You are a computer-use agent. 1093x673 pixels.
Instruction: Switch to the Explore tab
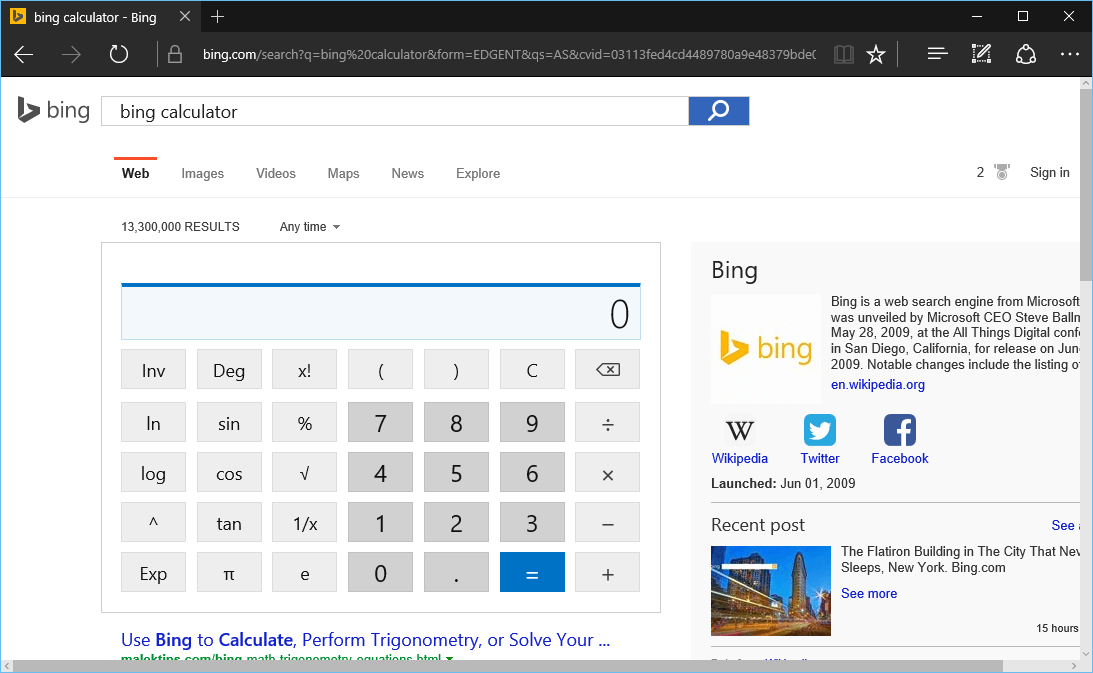click(477, 173)
